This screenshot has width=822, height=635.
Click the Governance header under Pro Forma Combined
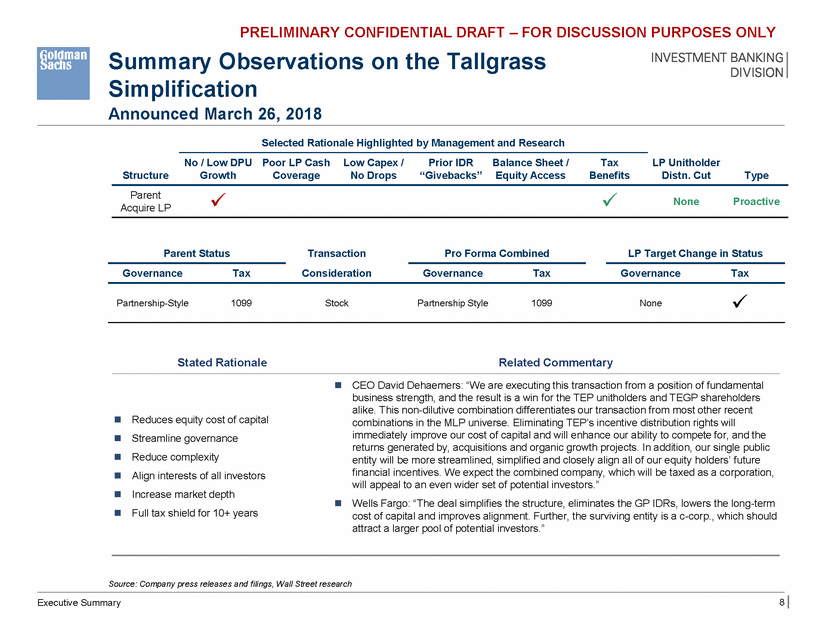tap(453, 273)
